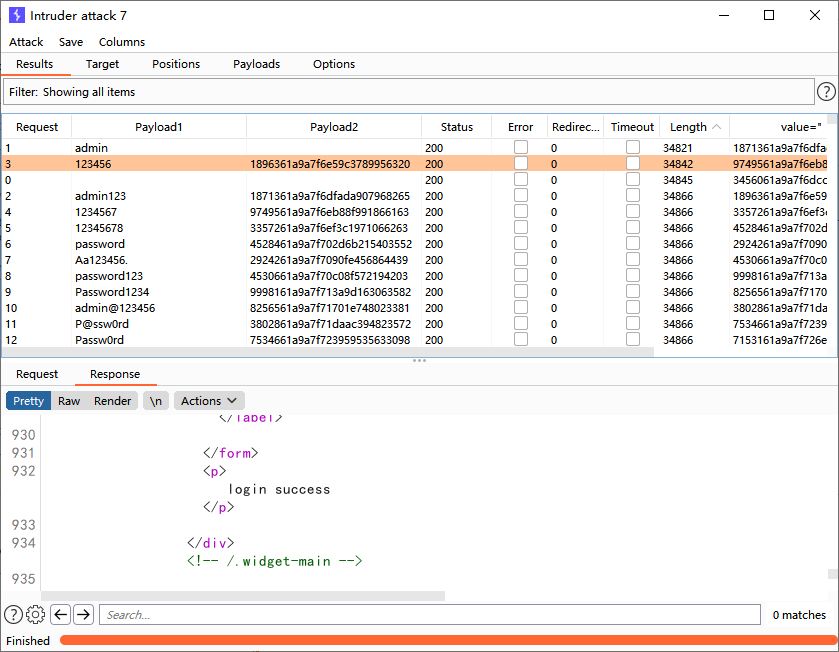Toggle the \n non-printable characters button

[x=156, y=401]
